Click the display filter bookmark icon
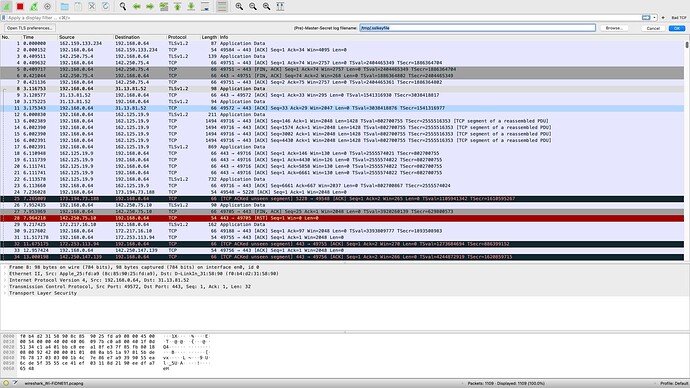This screenshot has width=690, height=388. (x=4, y=18)
